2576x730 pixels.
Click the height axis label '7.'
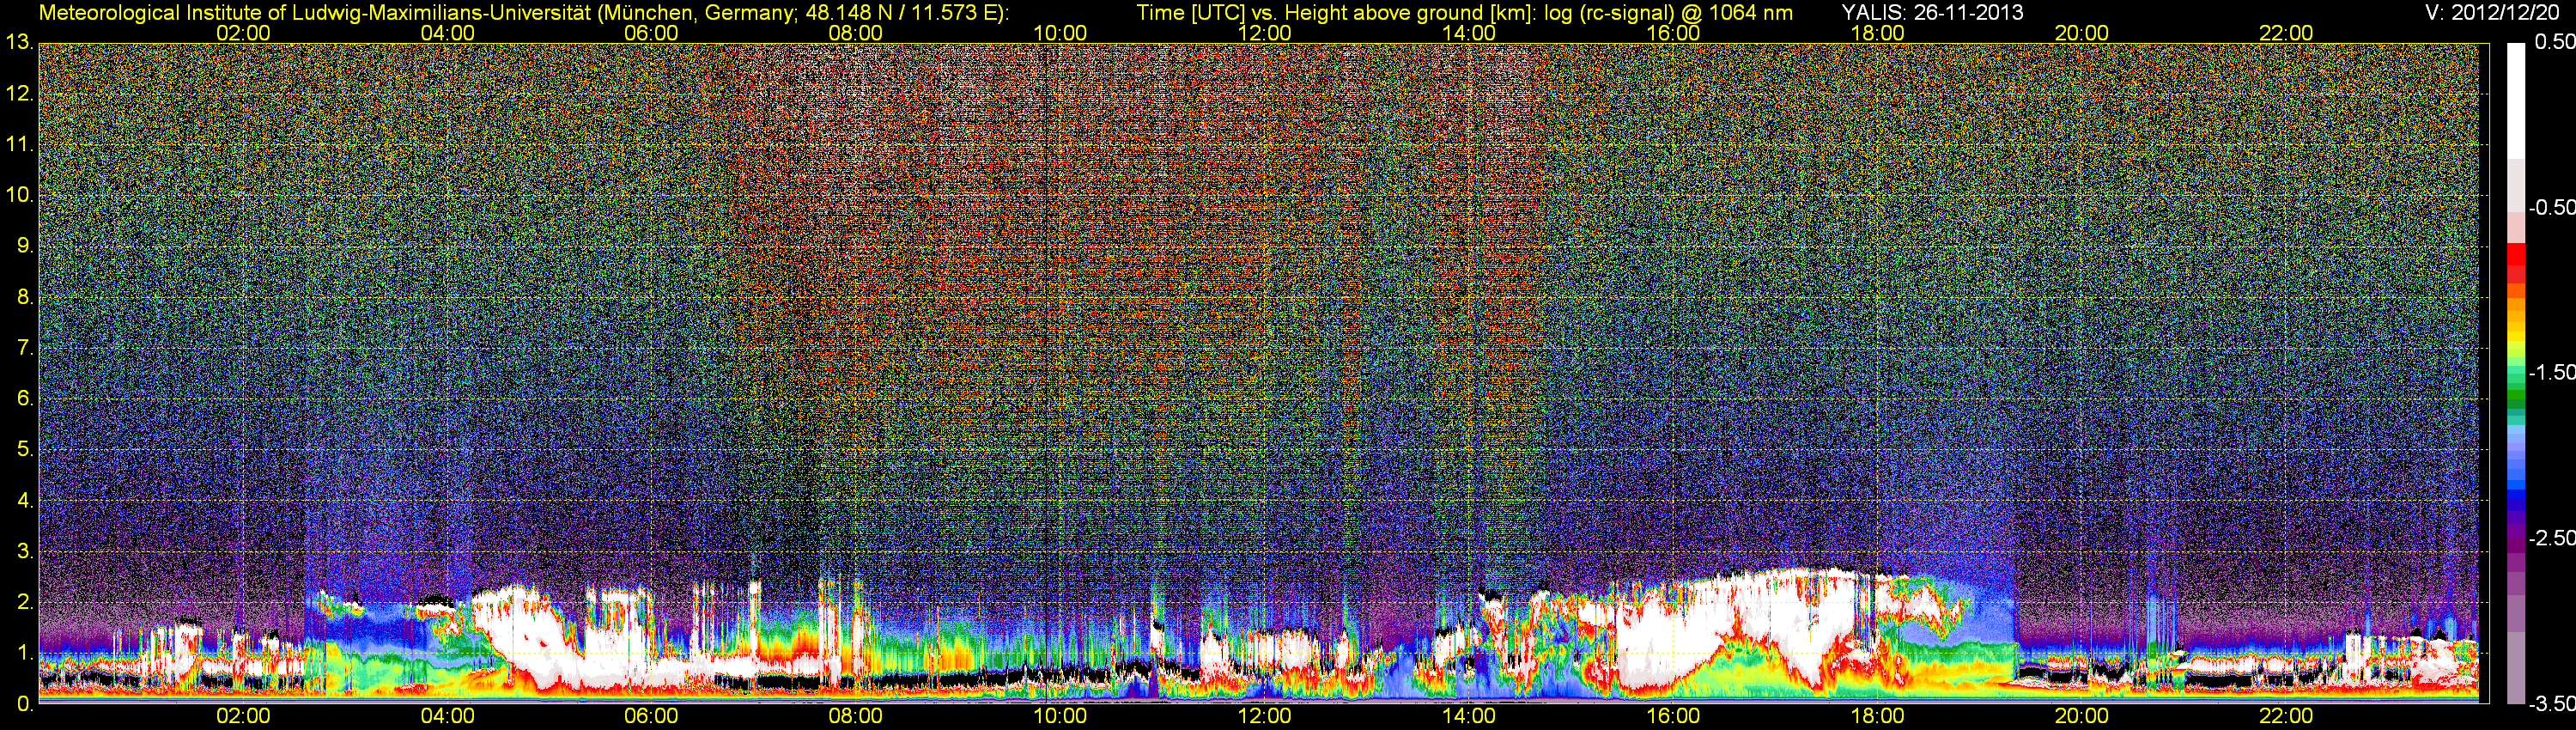click(x=25, y=348)
